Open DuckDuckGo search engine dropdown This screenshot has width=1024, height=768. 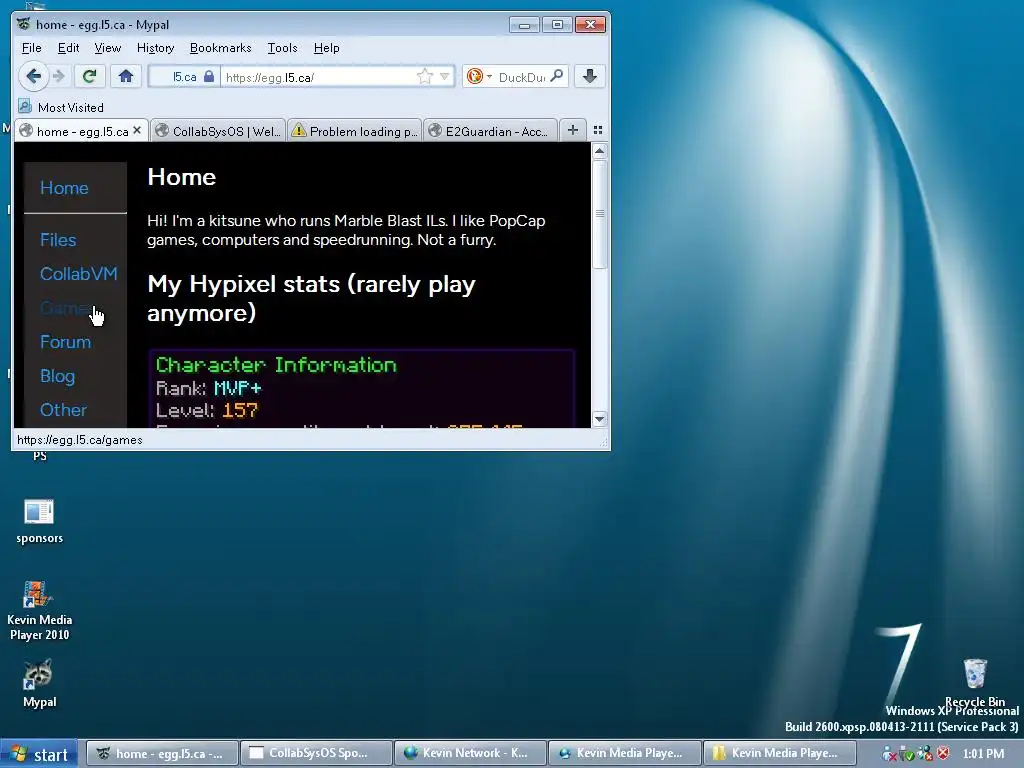[x=479, y=76]
